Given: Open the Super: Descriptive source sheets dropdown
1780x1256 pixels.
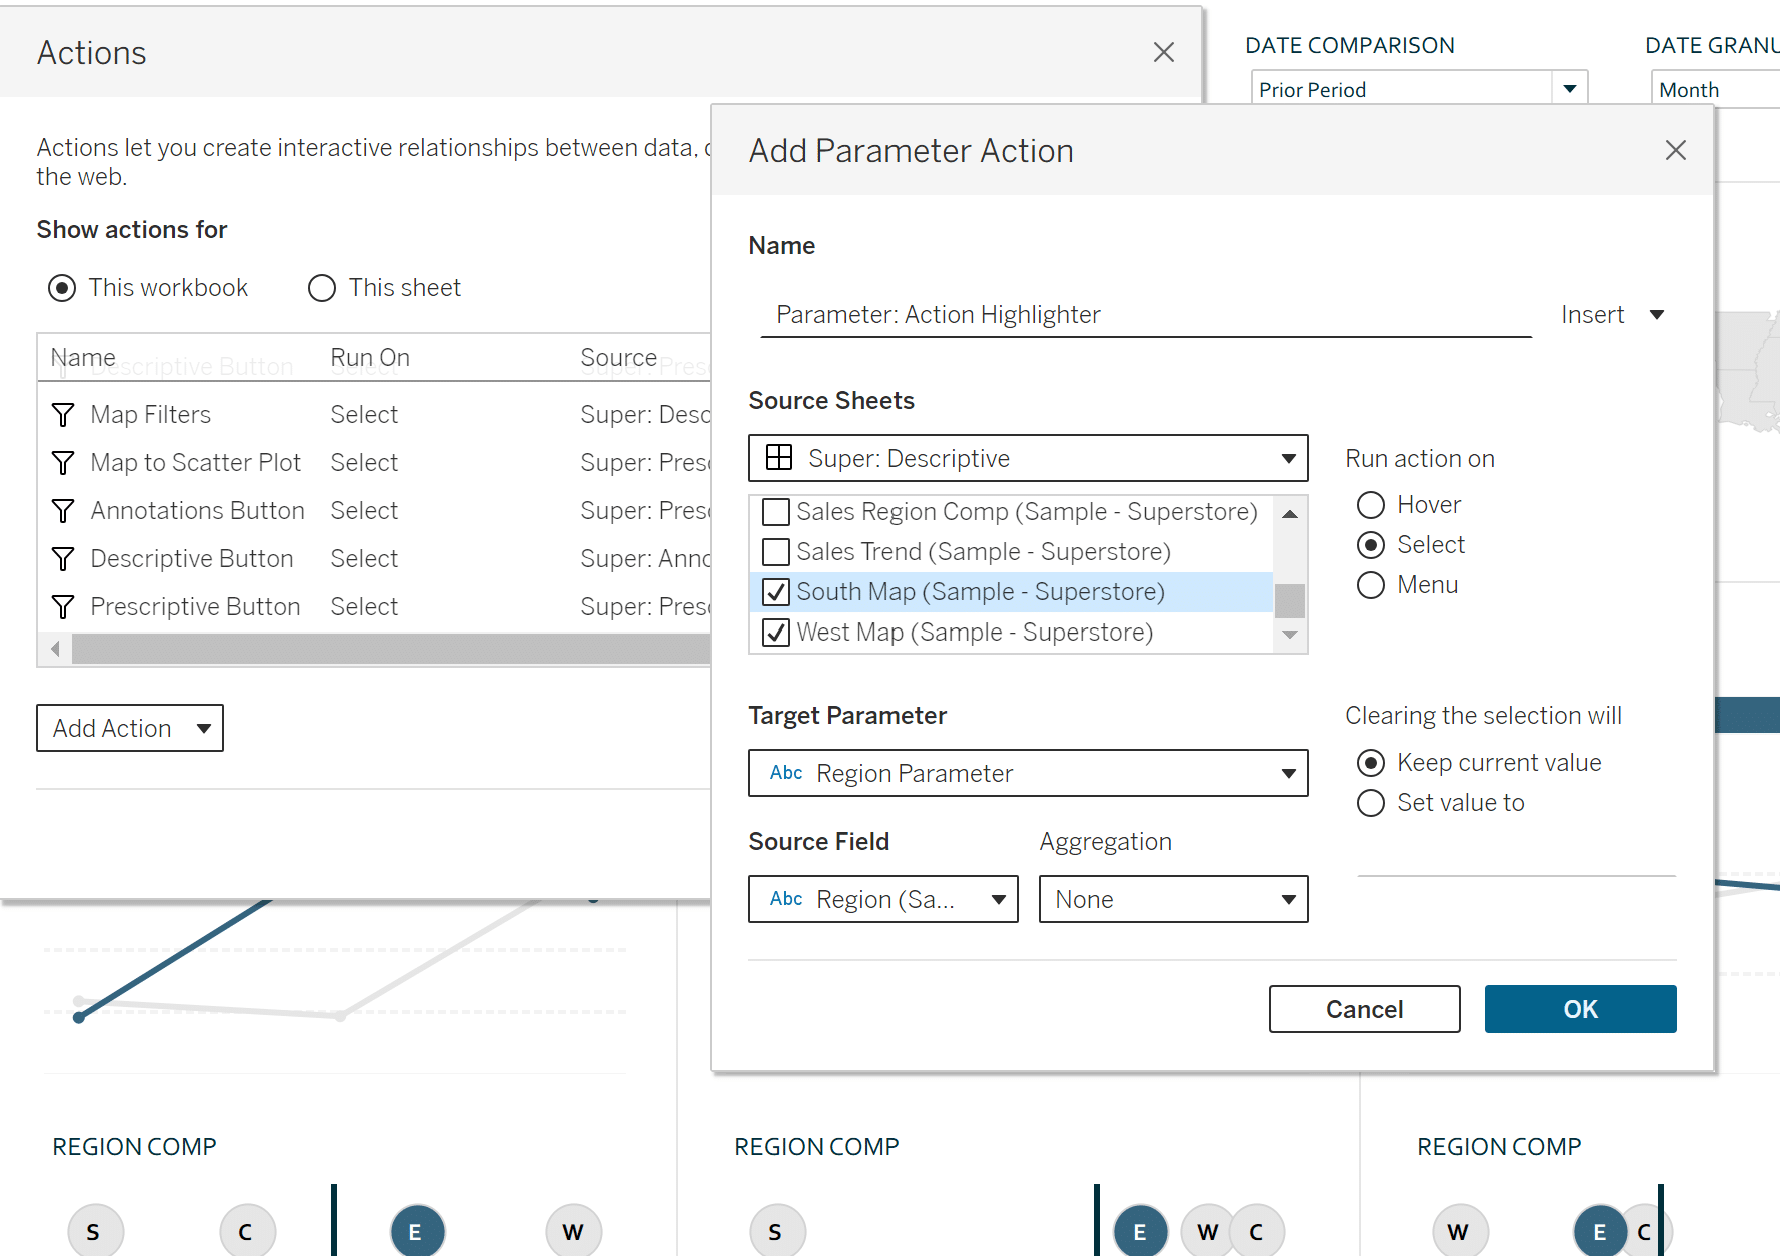Looking at the screenshot, I should click(x=1028, y=458).
